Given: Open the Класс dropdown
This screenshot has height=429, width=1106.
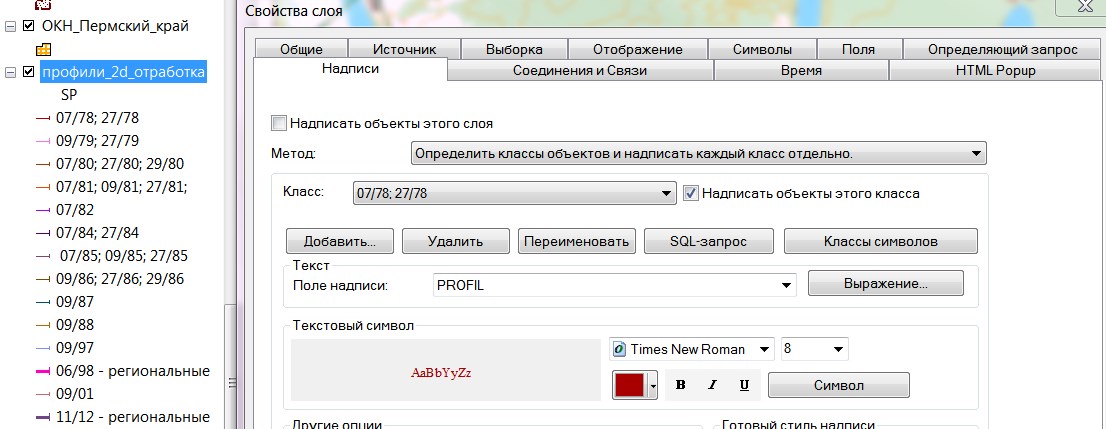Looking at the screenshot, I should pos(665,193).
